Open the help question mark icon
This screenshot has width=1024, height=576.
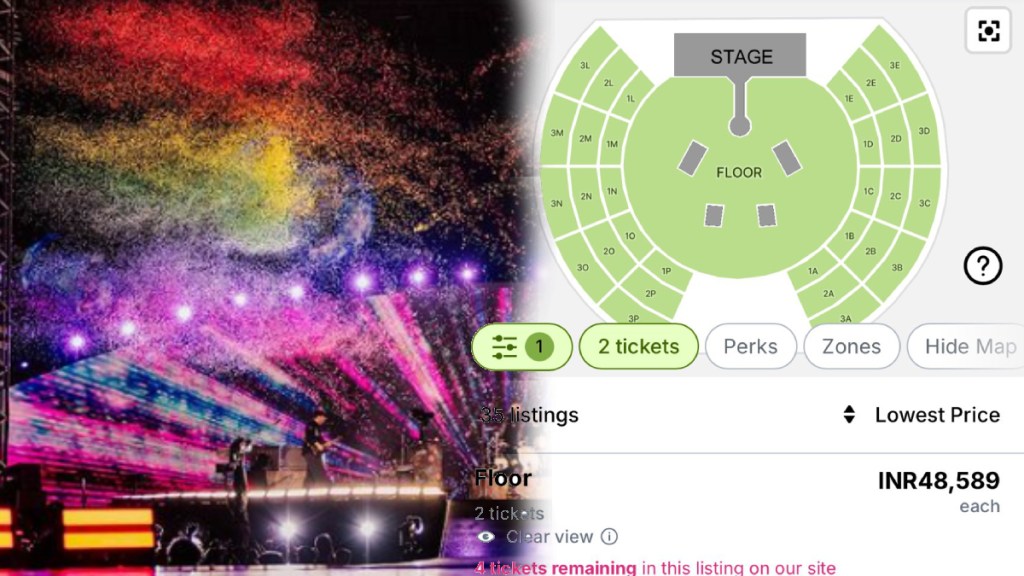pyautogui.click(x=983, y=266)
